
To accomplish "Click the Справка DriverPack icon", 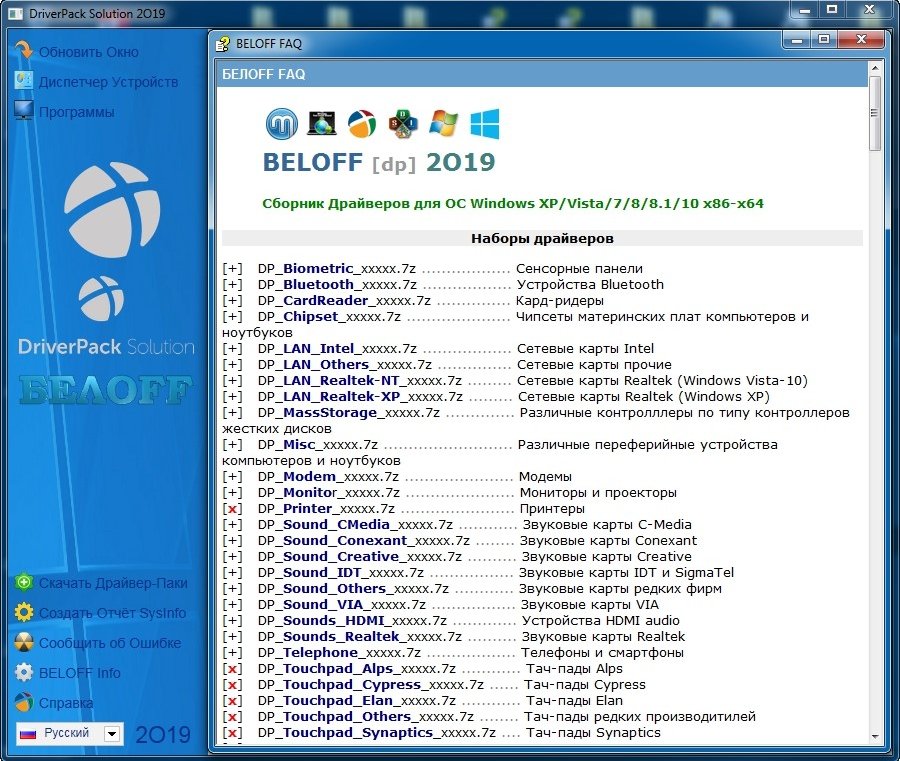I will pos(24,702).
